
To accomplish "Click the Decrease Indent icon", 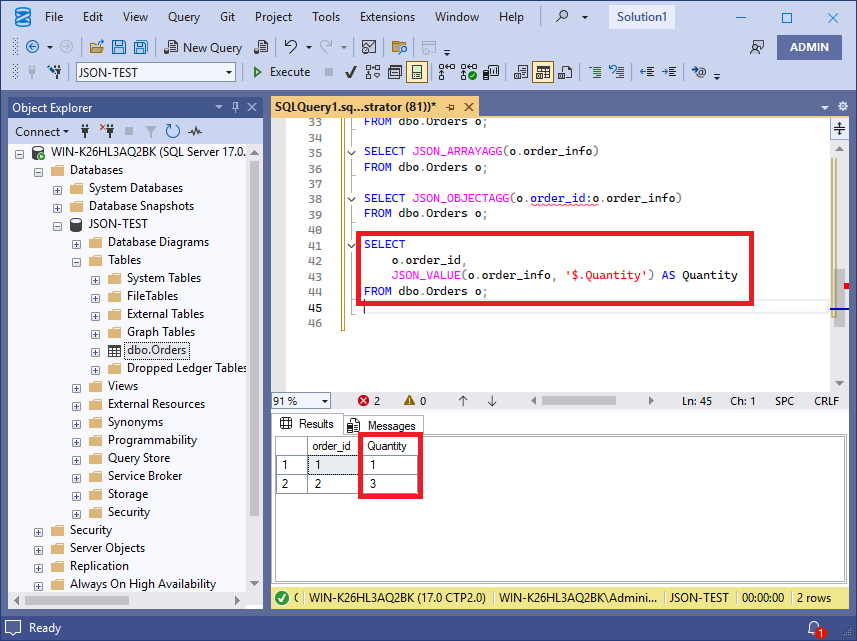I will (x=647, y=72).
